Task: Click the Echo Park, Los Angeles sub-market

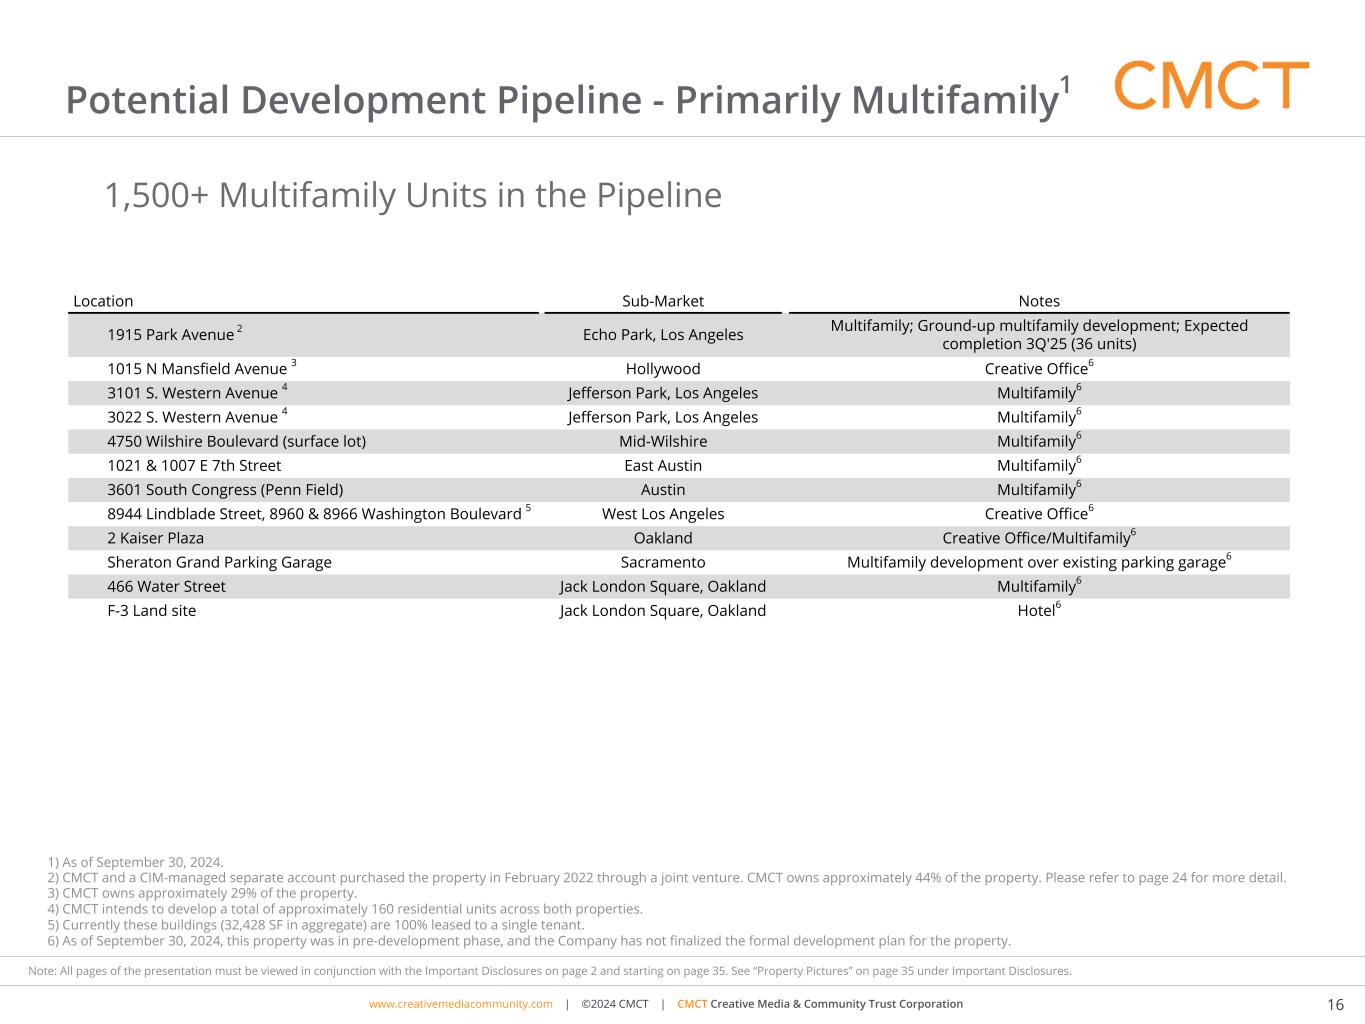Action: [x=662, y=335]
